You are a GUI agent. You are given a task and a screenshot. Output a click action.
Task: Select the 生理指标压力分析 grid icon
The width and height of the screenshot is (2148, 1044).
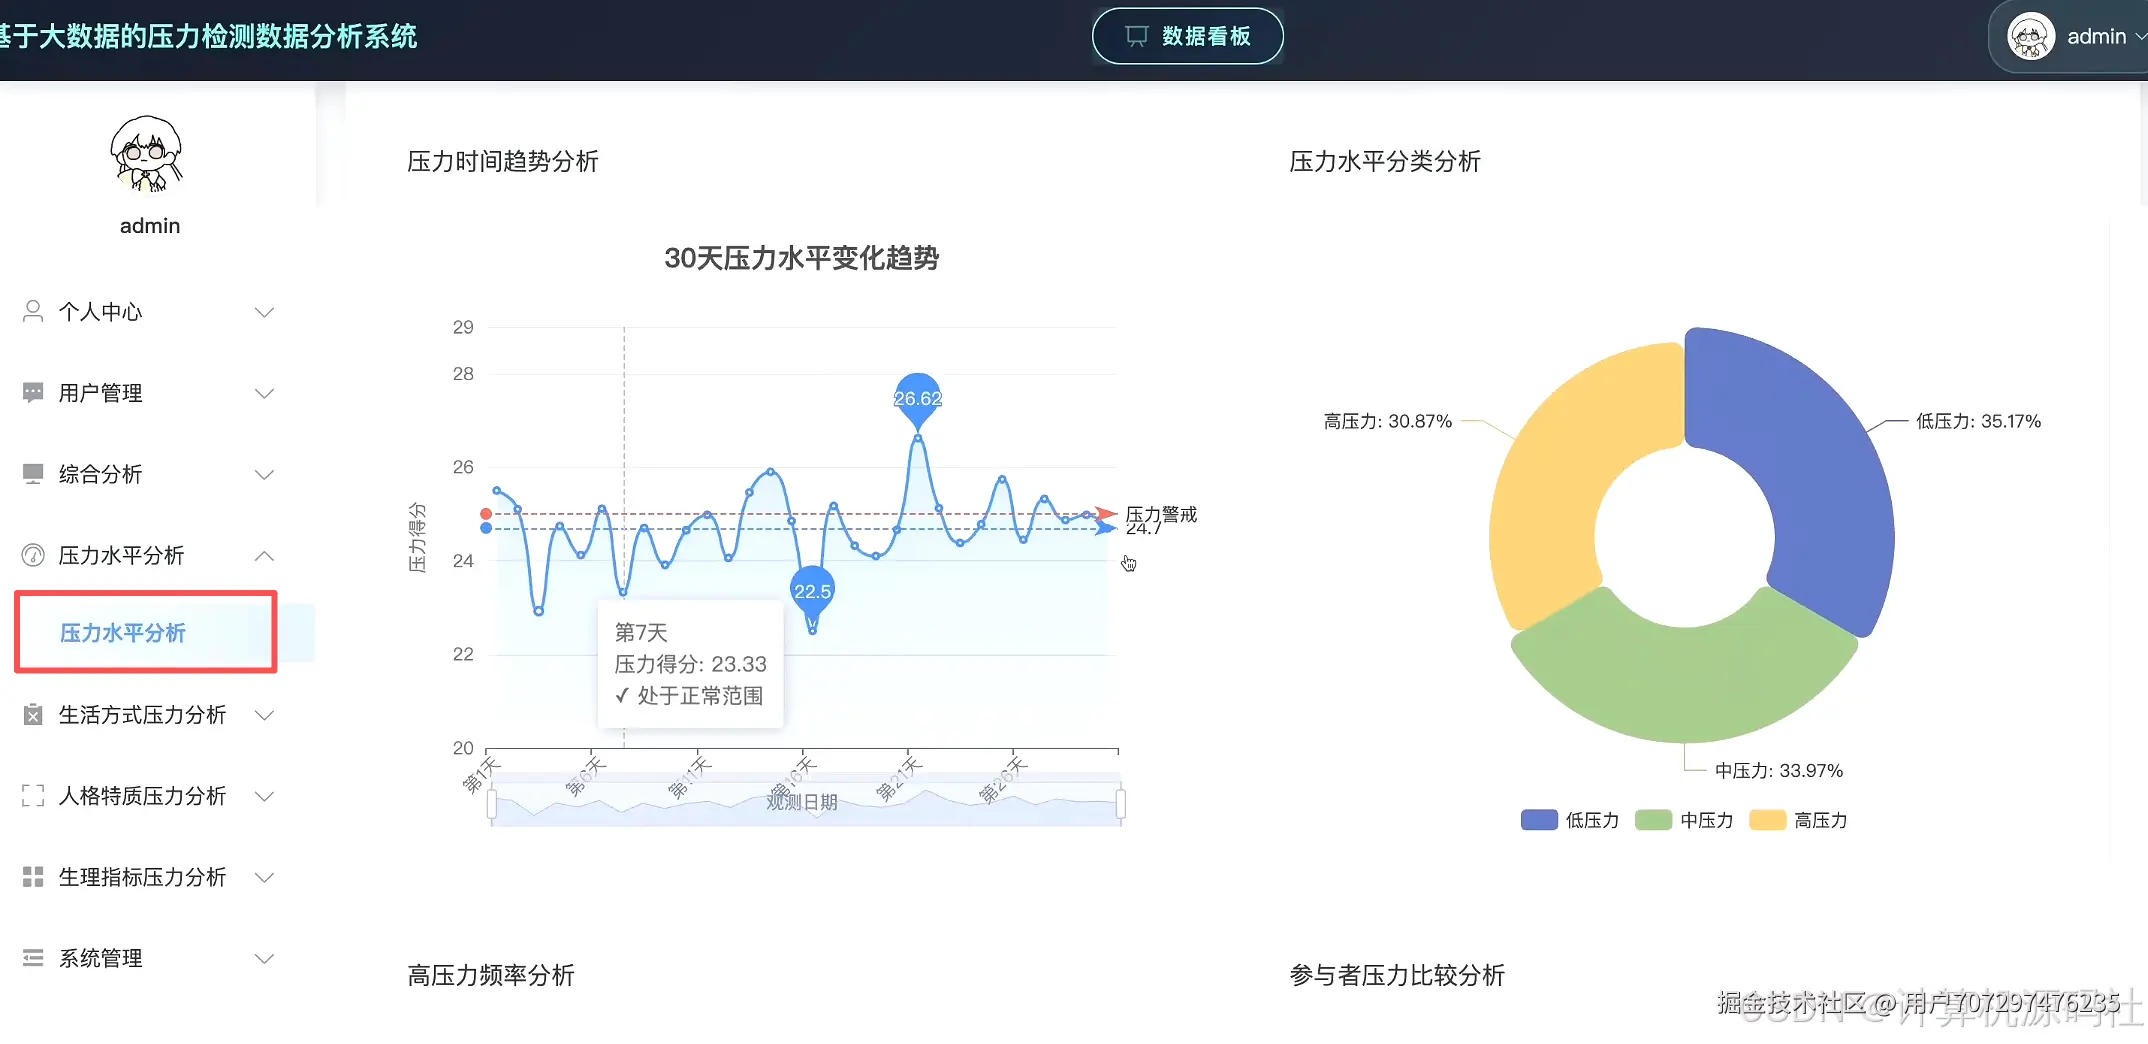pyautogui.click(x=31, y=877)
